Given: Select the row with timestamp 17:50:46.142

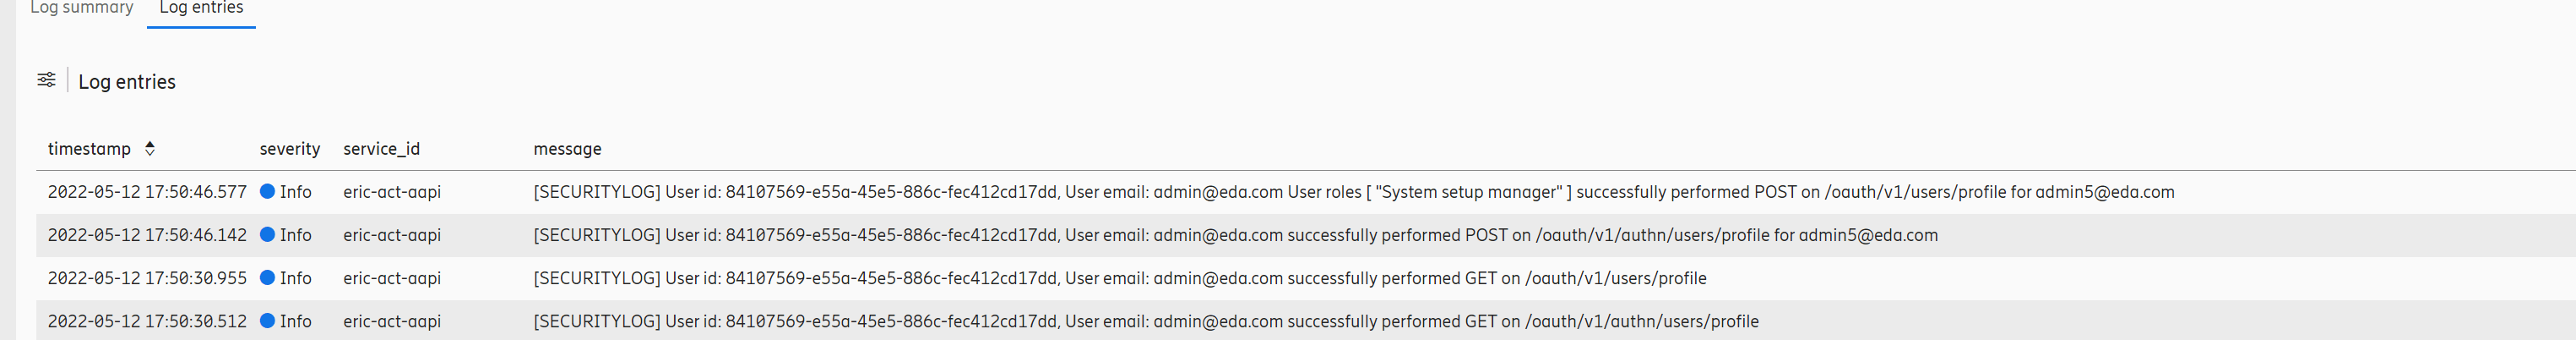Looking at the screenshot, I should point(1305,235).
